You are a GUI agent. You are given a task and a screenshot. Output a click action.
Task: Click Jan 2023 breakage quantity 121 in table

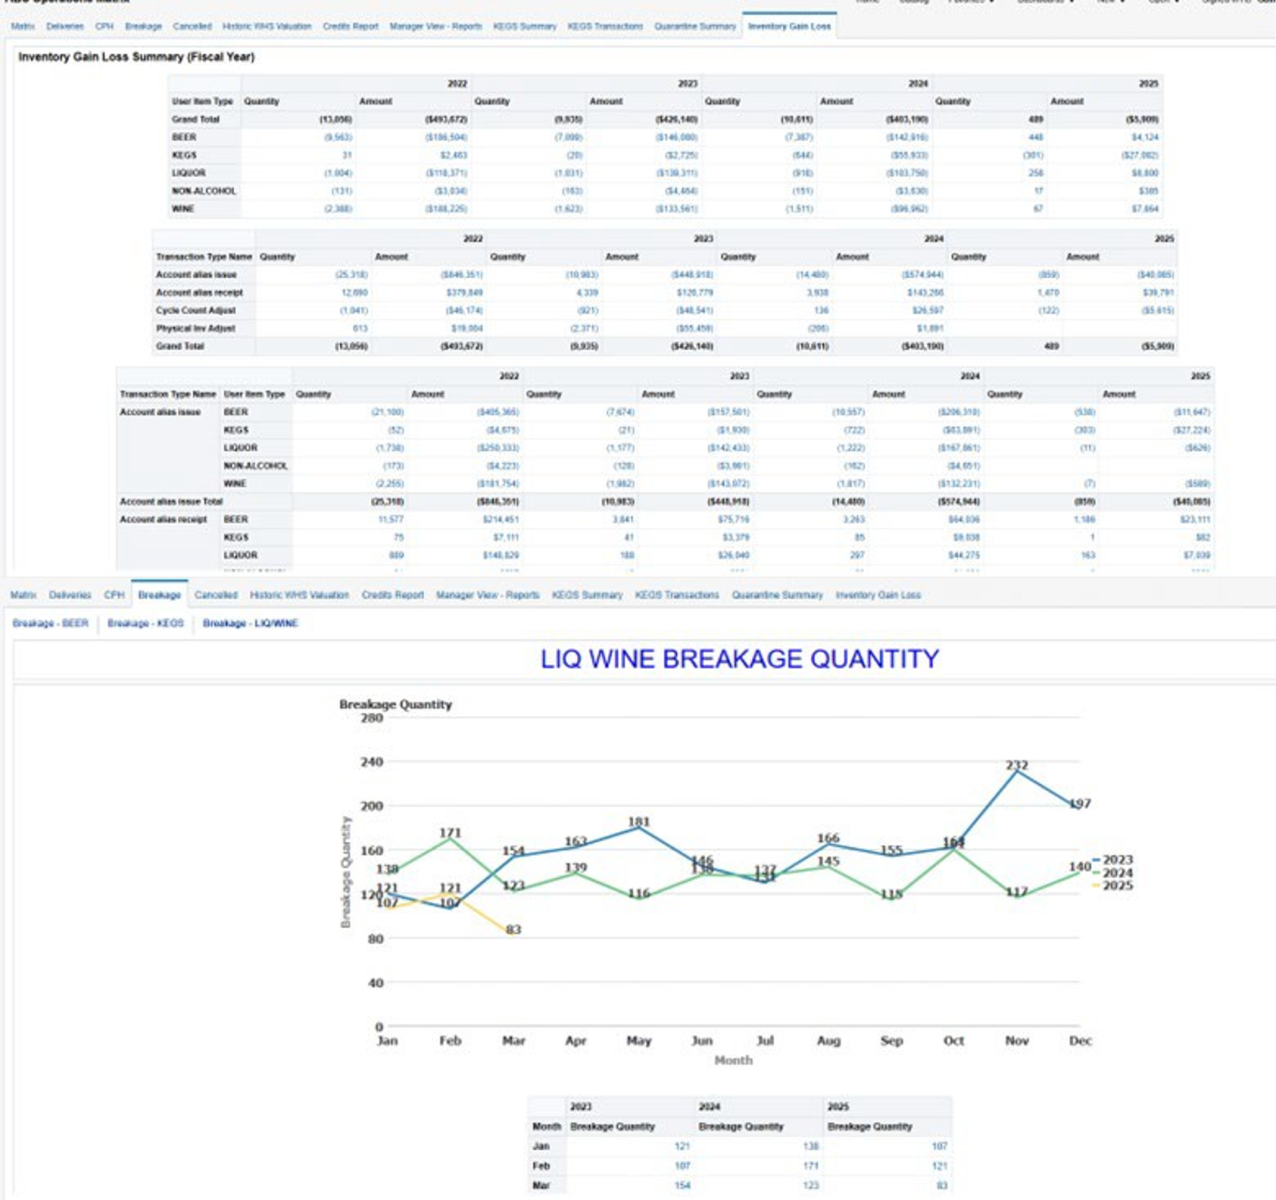(681, 1146)
